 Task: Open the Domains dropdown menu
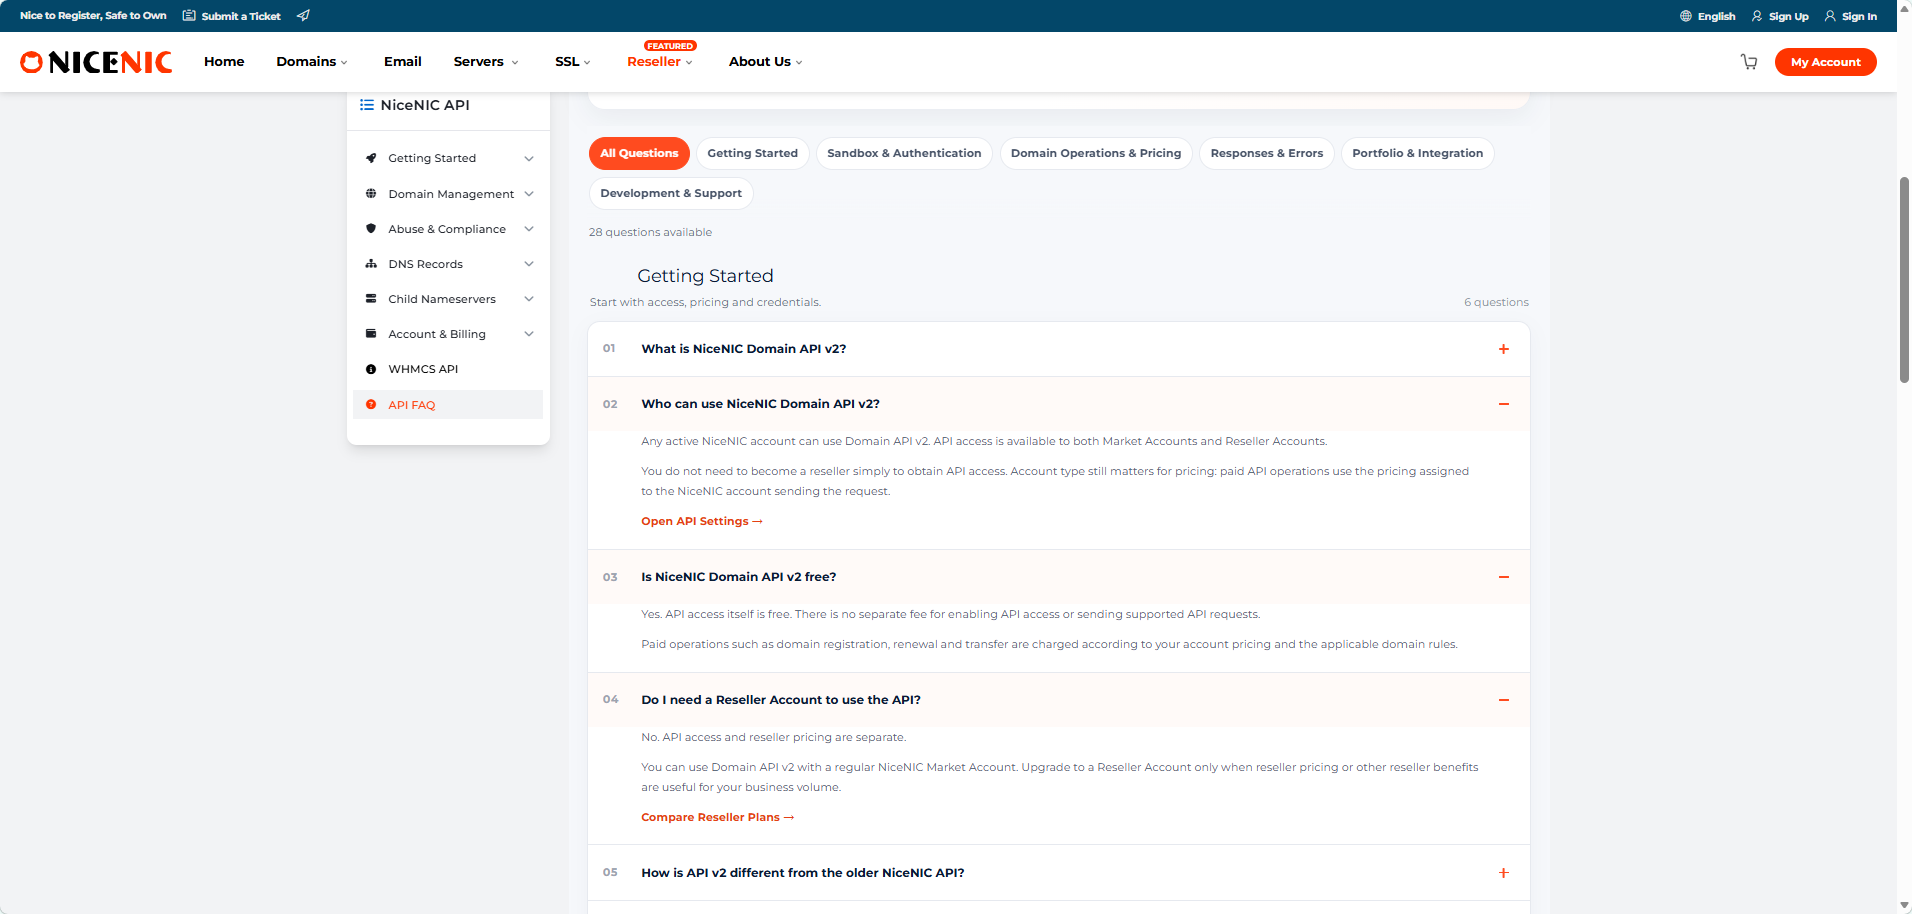(312, 62)
